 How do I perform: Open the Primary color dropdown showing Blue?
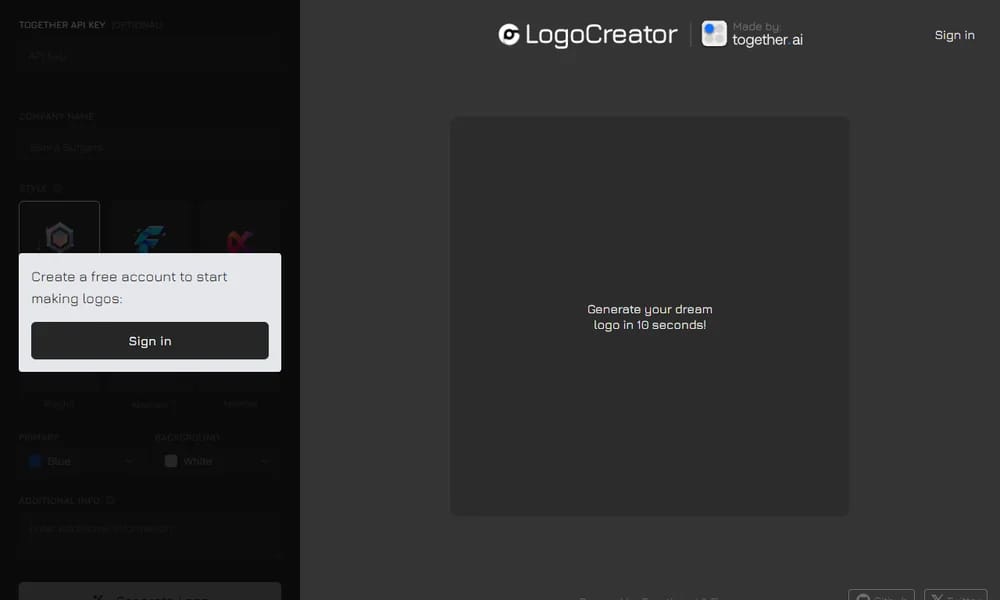(x=81, y=461)
